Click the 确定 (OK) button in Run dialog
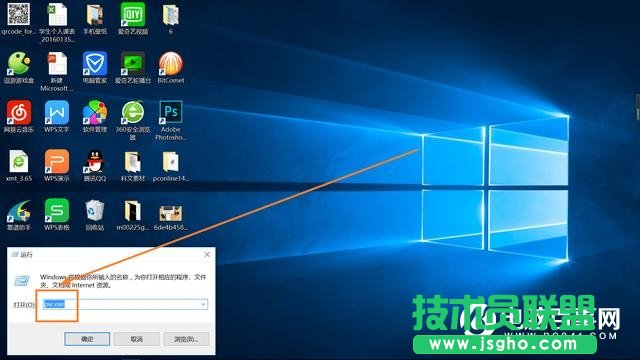The width and height of the screenshot is (640, 360). (x=87, y=339)
